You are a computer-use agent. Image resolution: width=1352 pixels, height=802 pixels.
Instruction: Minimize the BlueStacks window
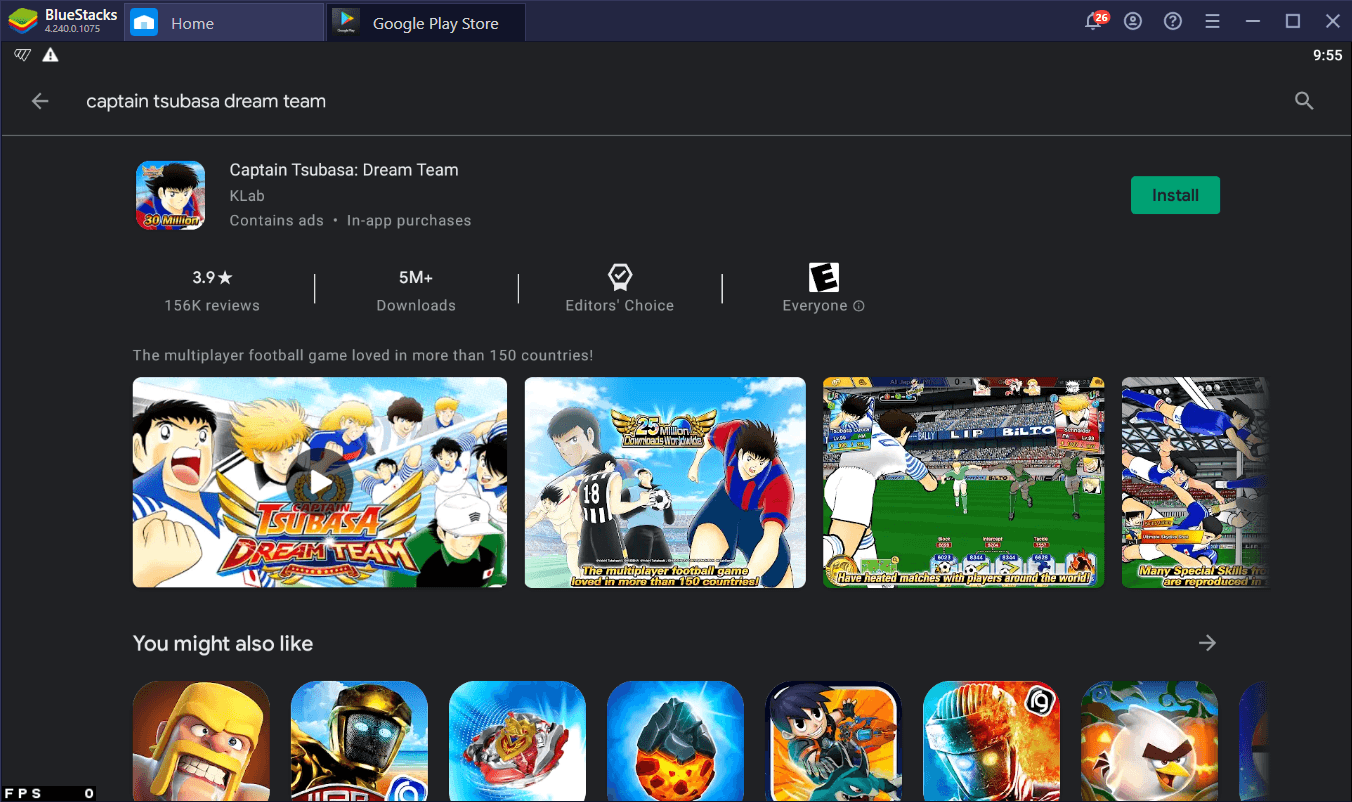pyautogui.click(x=1255, y=22)
